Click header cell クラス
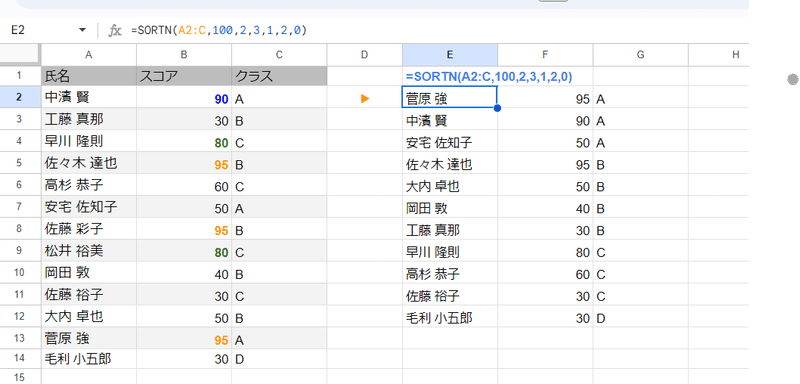 (x=279, y=76)
